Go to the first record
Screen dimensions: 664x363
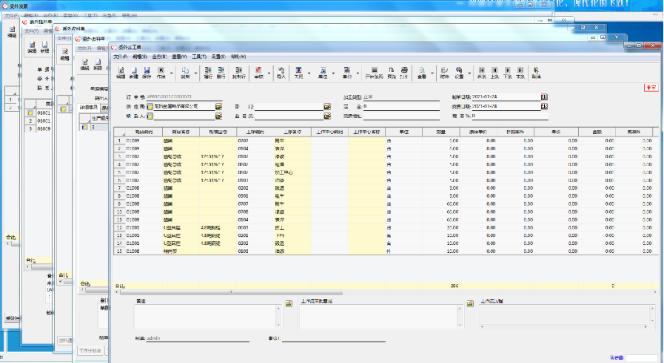tap(481, 72)
